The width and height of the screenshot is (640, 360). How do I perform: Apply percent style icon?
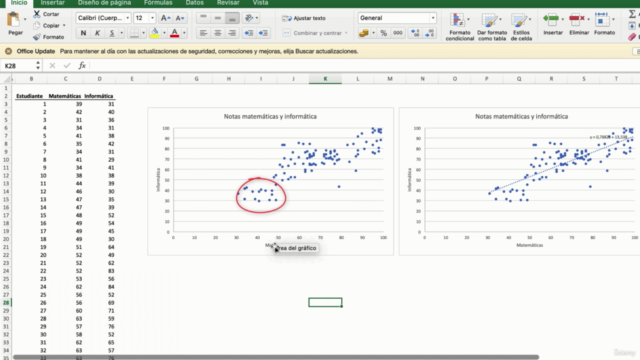point(384,33)
